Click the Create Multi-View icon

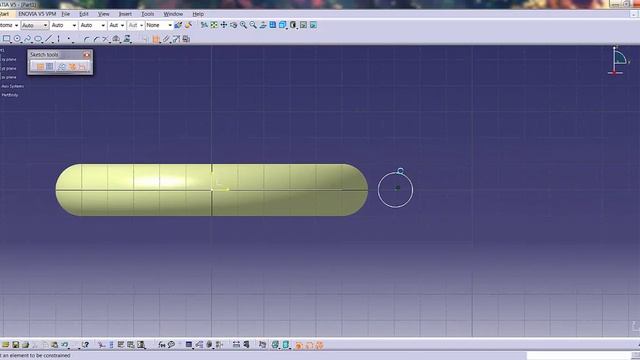coord(273,25)
